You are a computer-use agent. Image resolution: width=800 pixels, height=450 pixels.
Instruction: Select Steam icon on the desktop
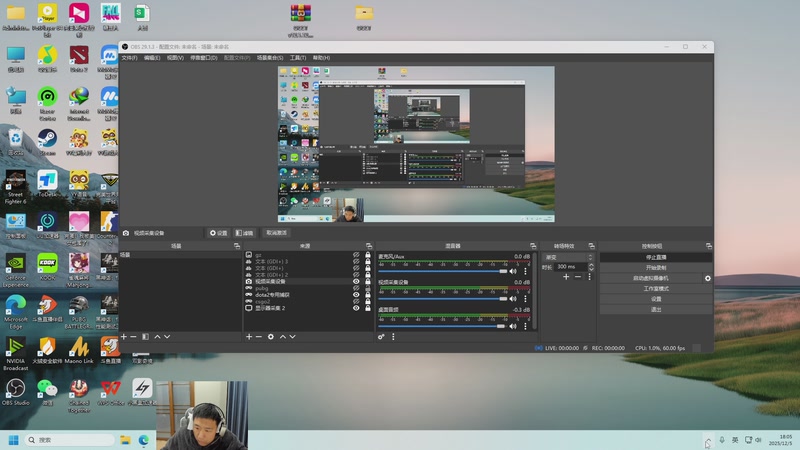pyautogui.click(x=47, y=142)
